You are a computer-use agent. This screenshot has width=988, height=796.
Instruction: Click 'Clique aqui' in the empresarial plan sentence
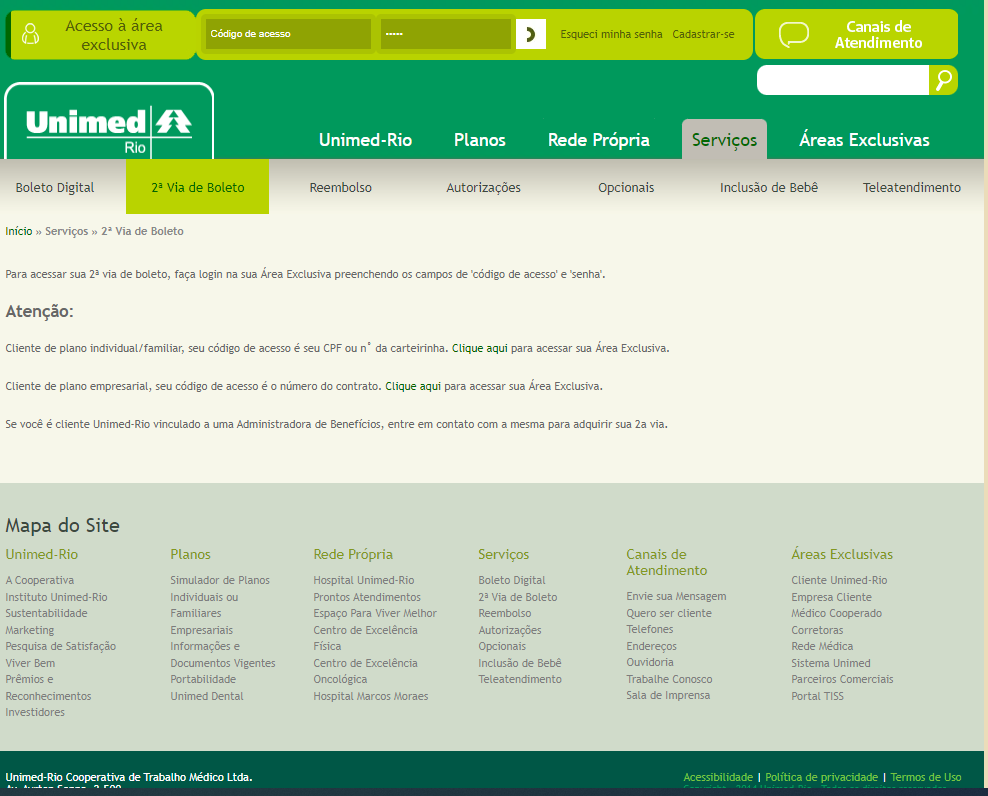(x=413, y=386)
